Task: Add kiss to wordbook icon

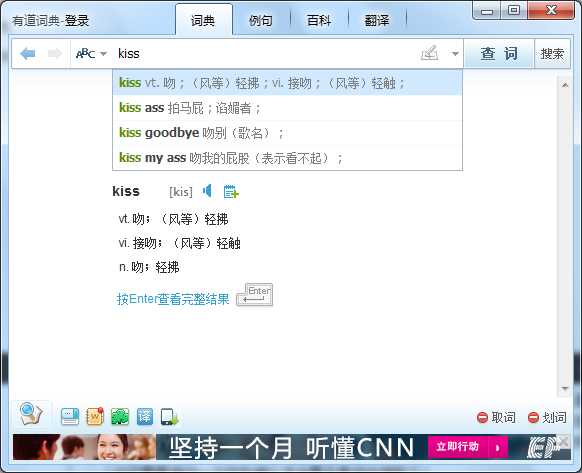Action: pyautogui.click(x=231, y=192)
